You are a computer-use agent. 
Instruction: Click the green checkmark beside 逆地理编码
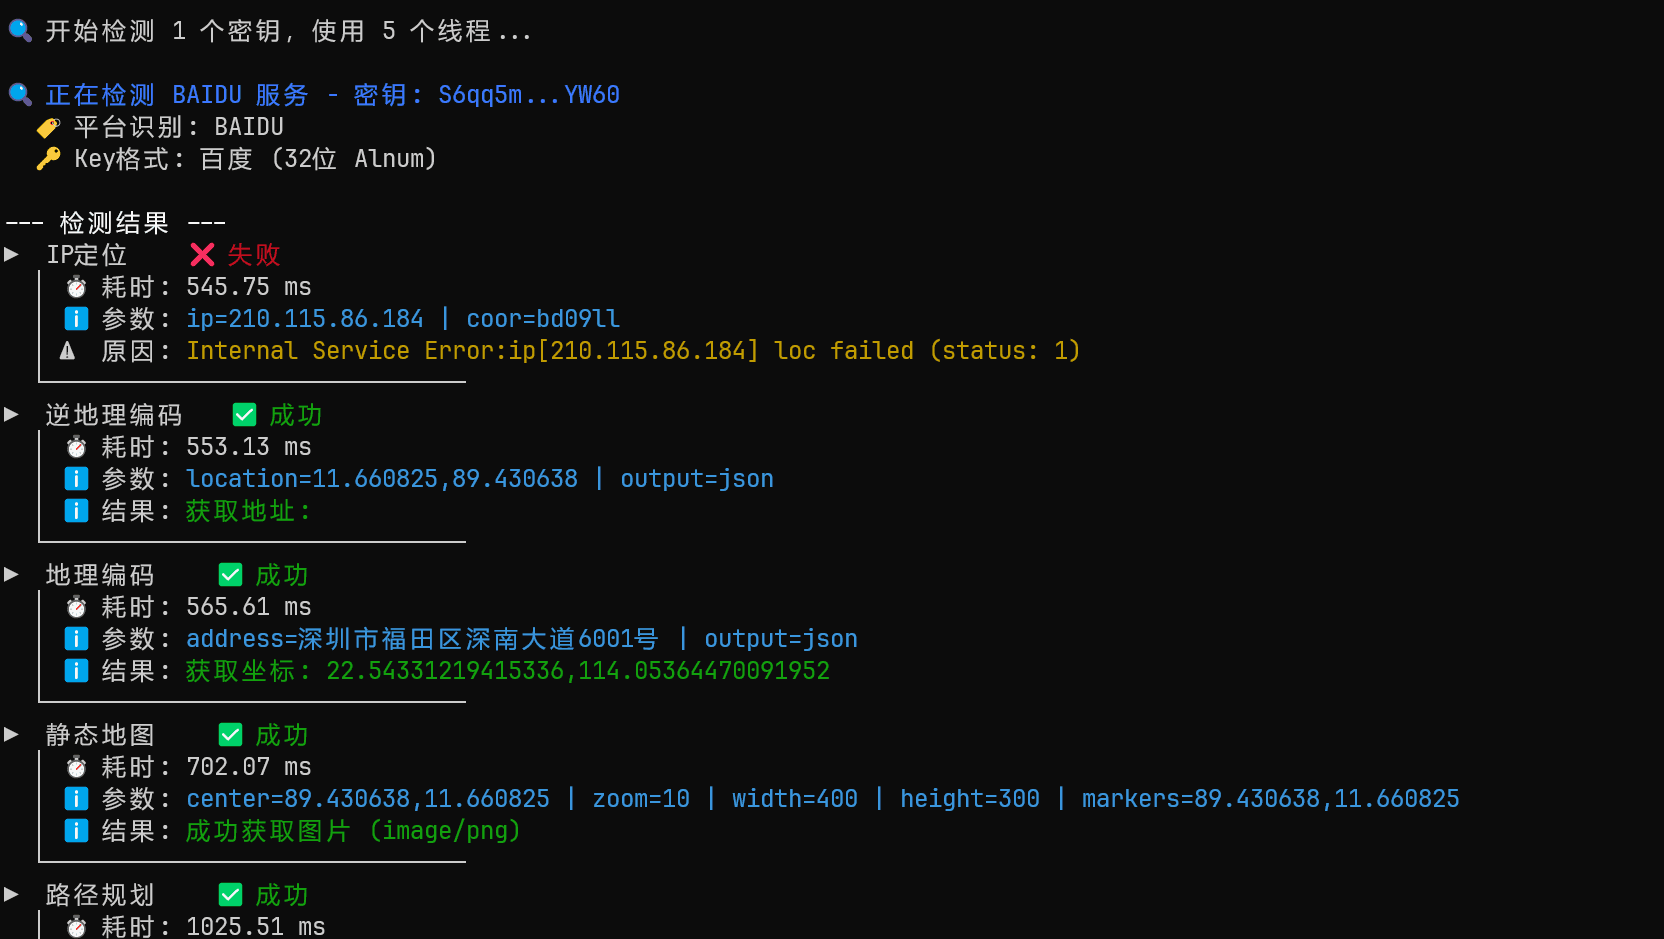[x=244, y=415]
